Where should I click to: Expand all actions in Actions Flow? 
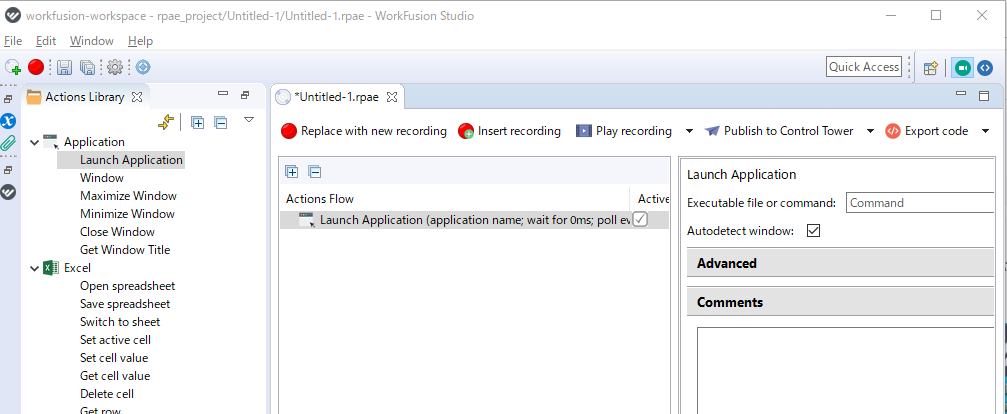(292, 171)
